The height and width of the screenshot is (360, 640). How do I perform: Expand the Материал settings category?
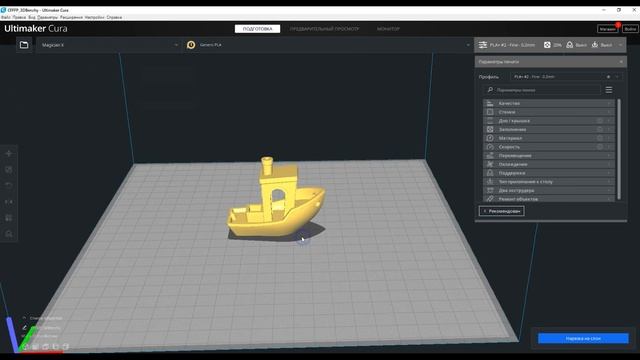[549, 138]
